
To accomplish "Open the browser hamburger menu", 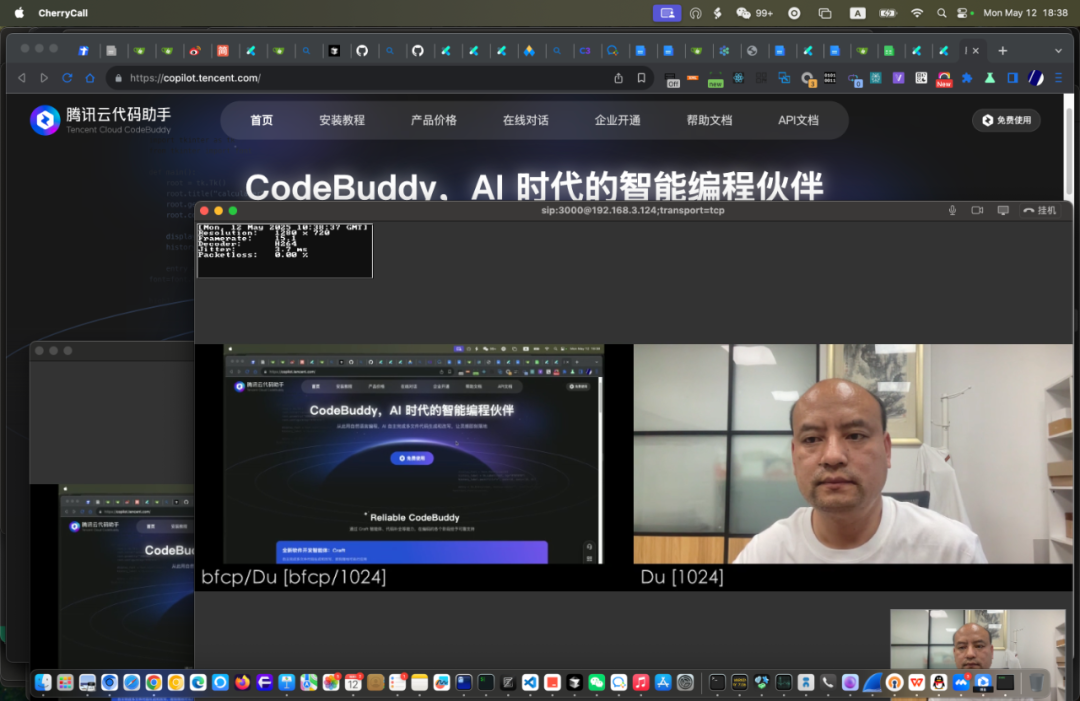I will tap(1059, 78).
